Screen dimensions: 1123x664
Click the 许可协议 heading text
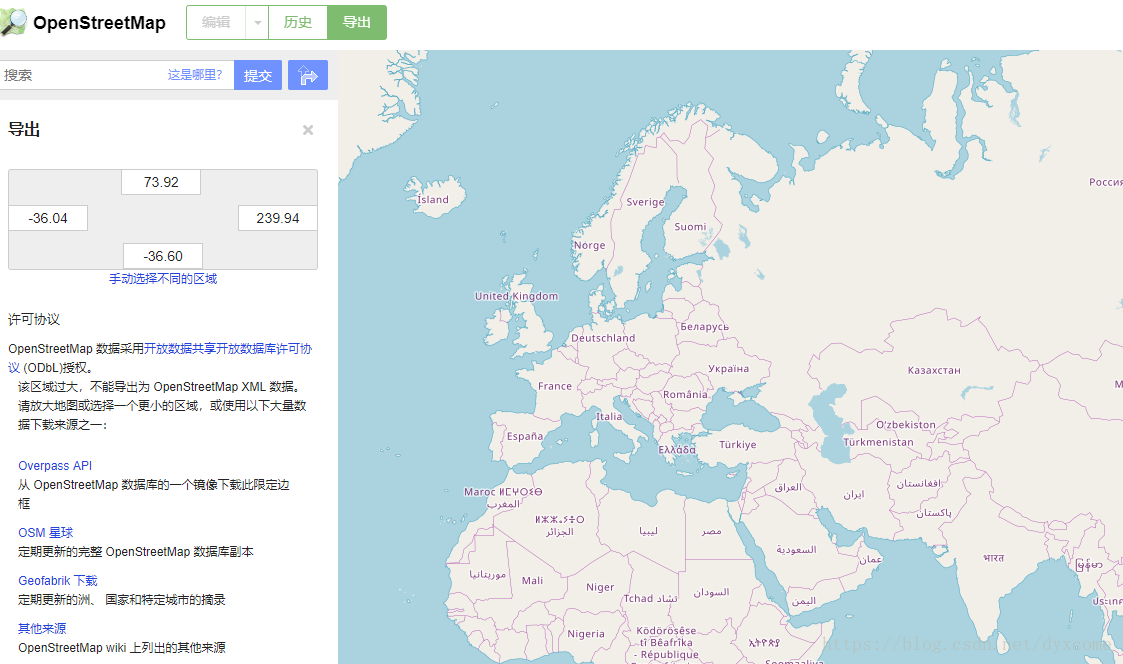point(34,319)
